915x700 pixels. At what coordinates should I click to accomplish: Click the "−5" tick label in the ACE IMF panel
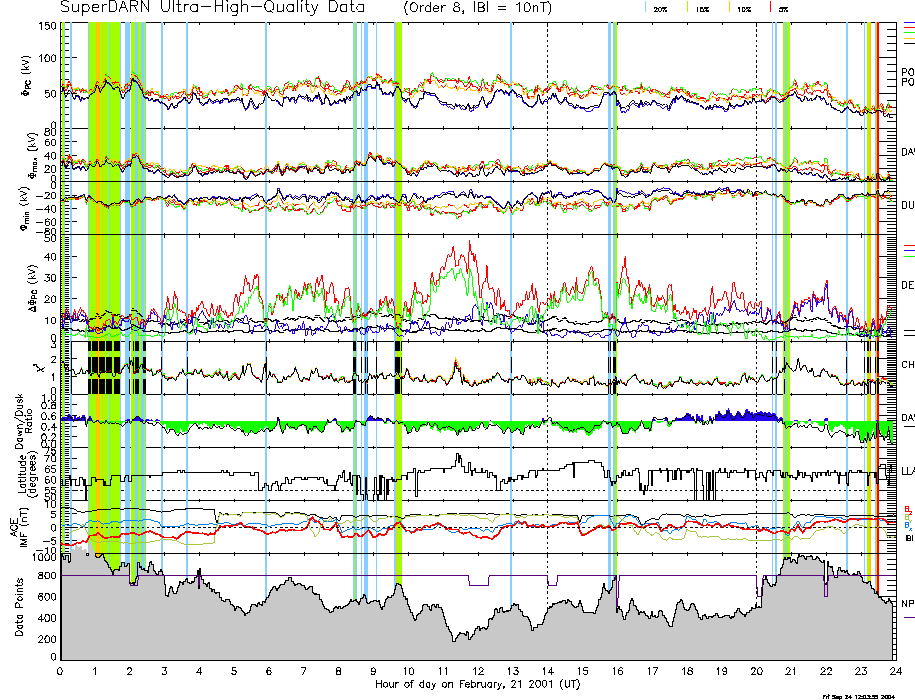click(x=49, y=541)
